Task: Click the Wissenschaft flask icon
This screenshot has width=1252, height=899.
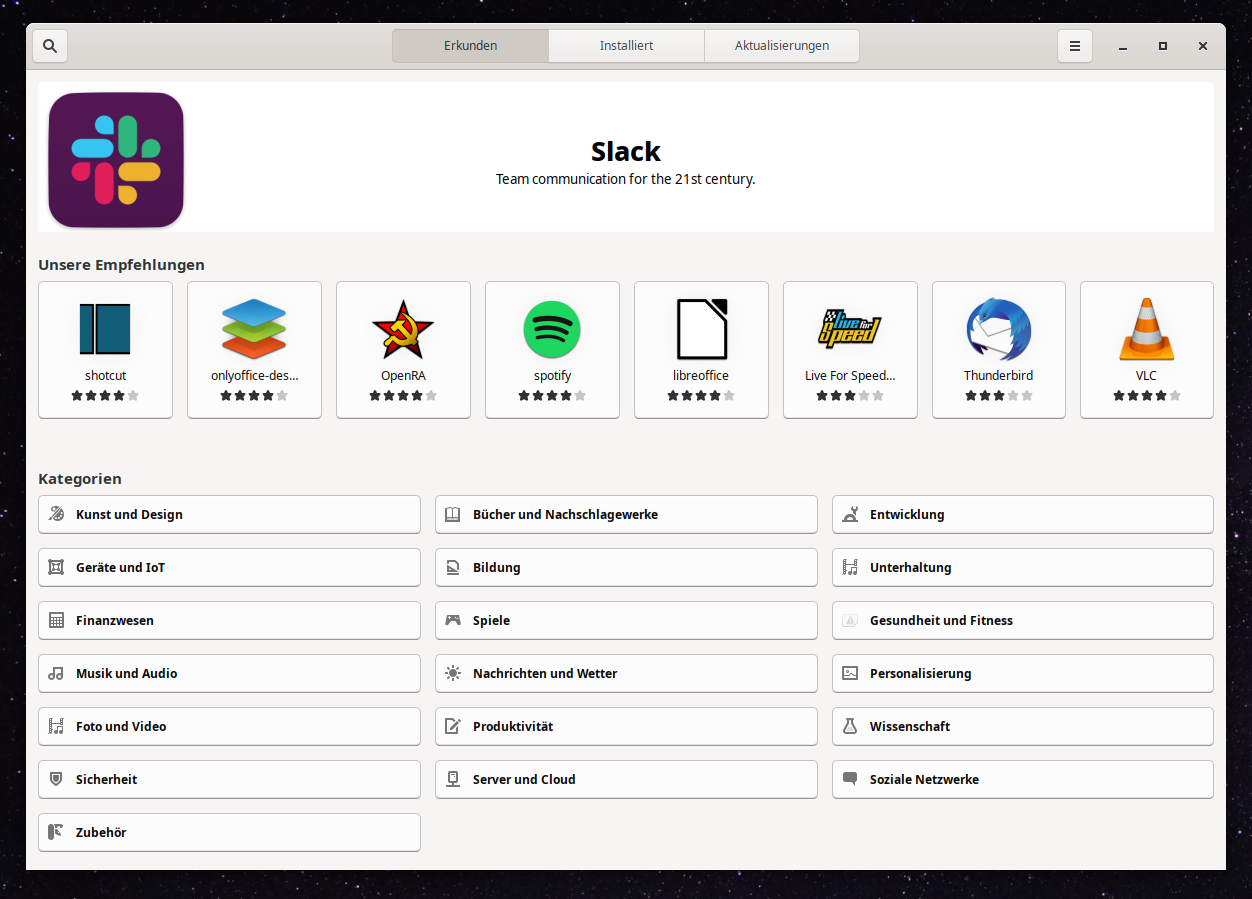Action: 850,726
